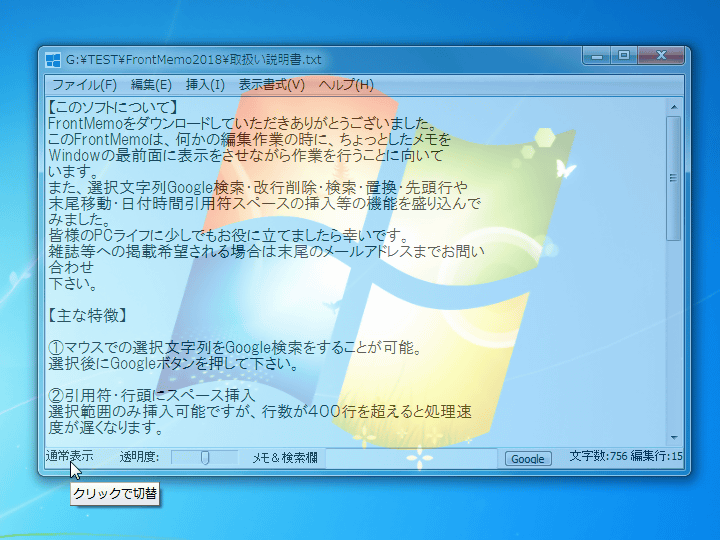Click the line starting ①マウスでの選択文字列
The width and height of the screenshot is (720, 540).
tap(235, 348)
